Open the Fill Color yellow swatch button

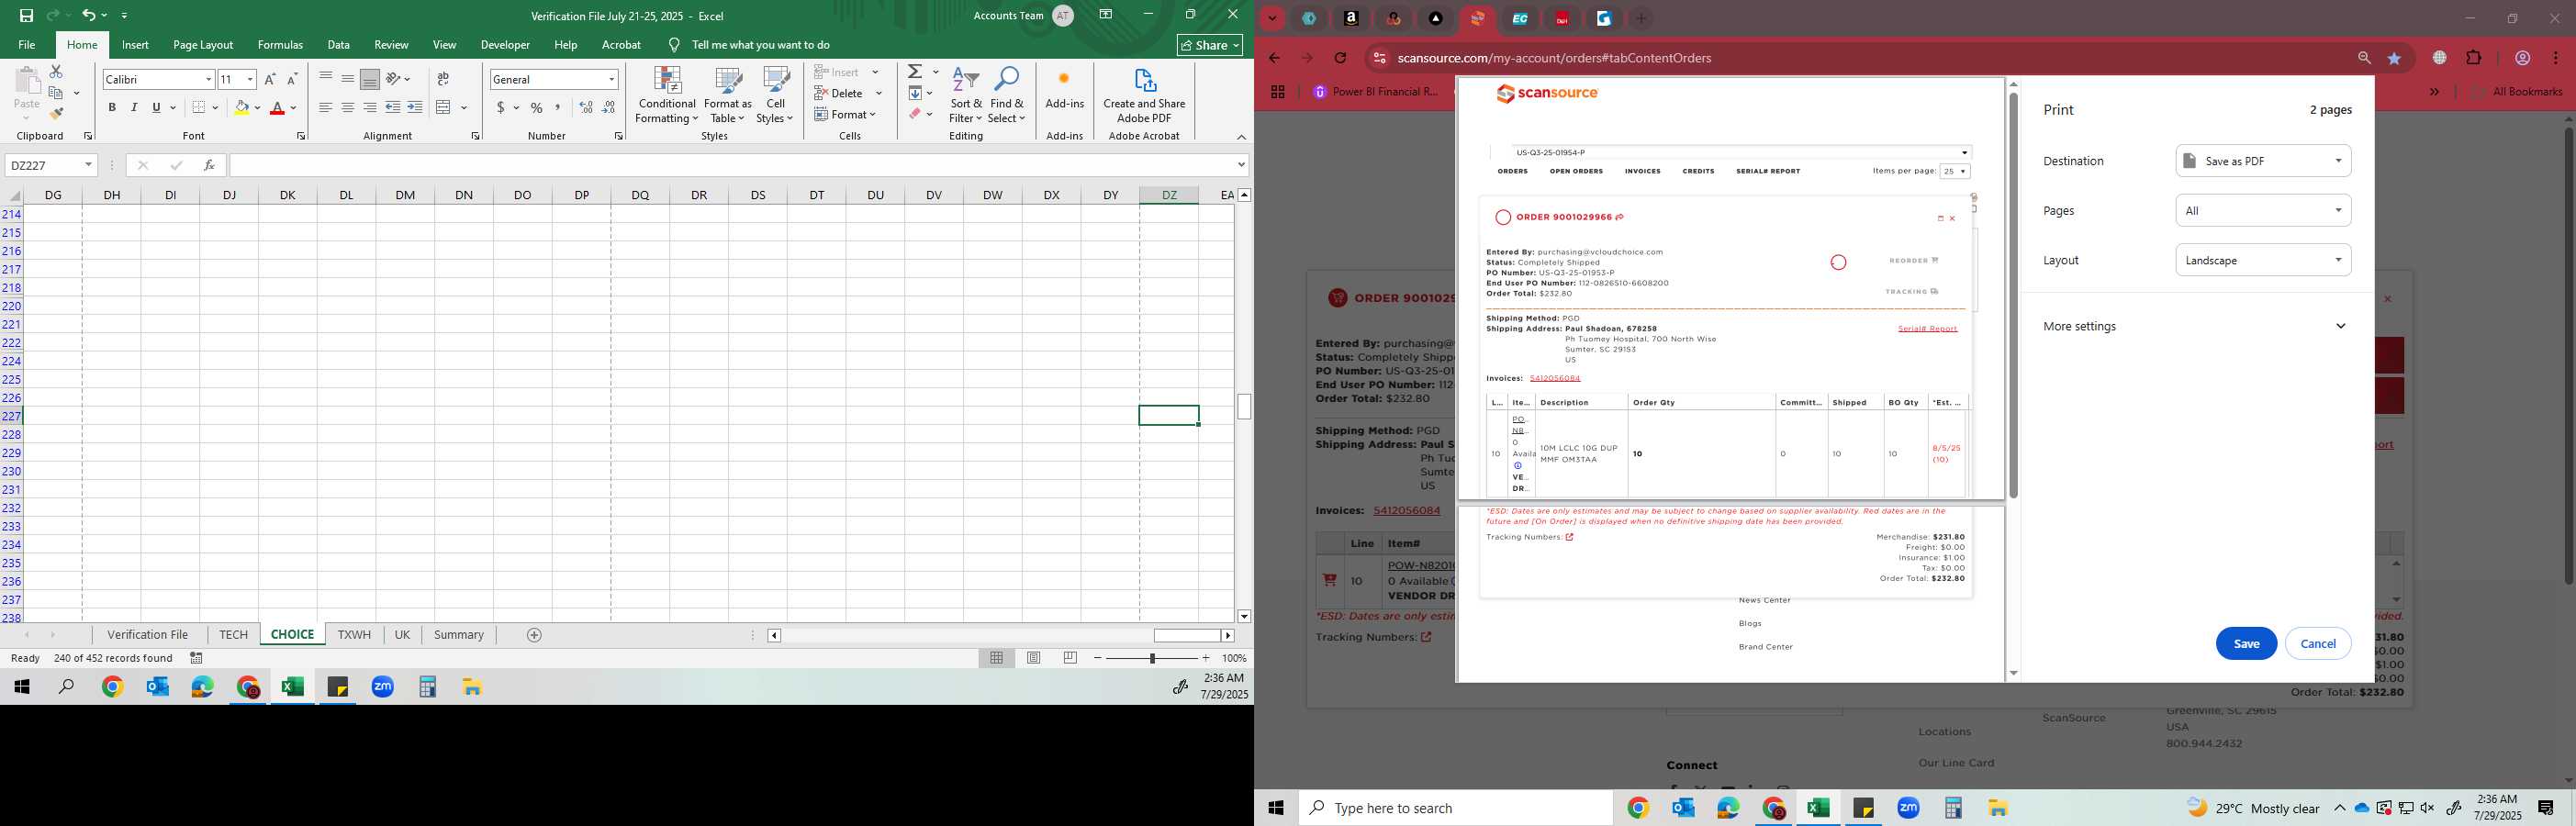point(241,107)
